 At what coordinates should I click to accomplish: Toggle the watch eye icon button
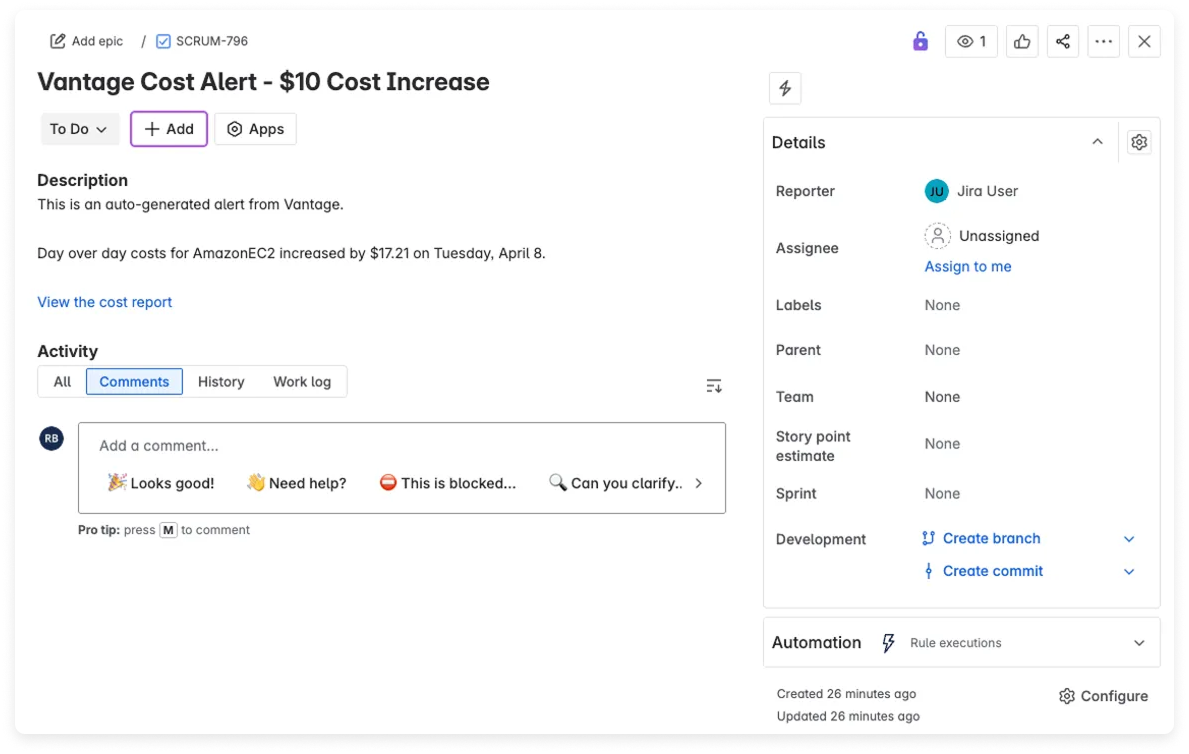pos(971,41)
